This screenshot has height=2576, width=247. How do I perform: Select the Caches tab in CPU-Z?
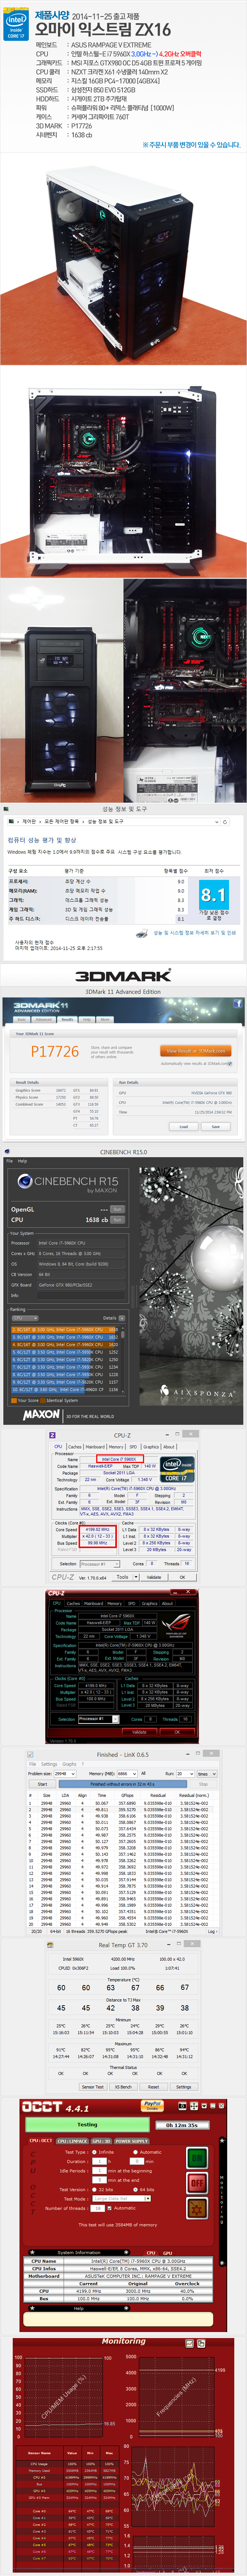coord(74,1446)
